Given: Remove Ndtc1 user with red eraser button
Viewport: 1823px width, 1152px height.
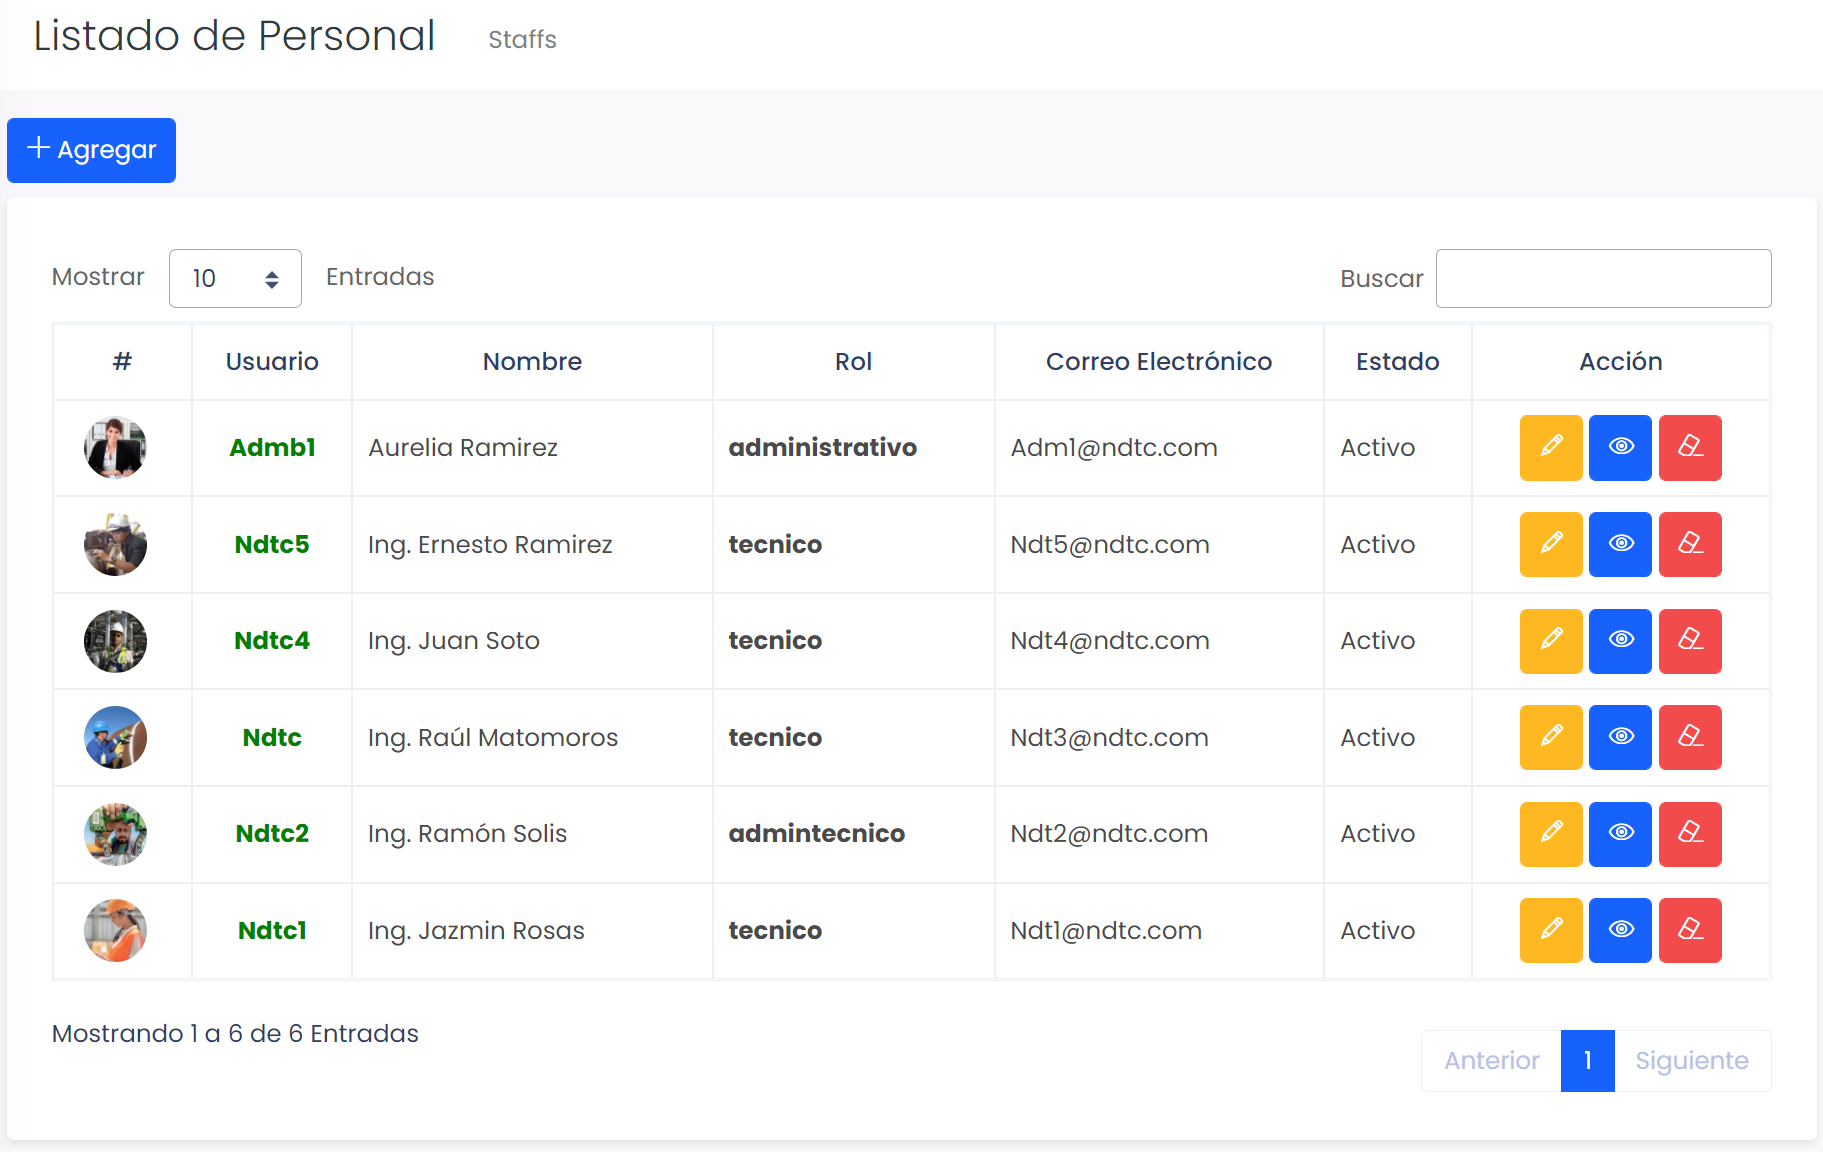Looking at the screenshot, I should pos(1689,930).
